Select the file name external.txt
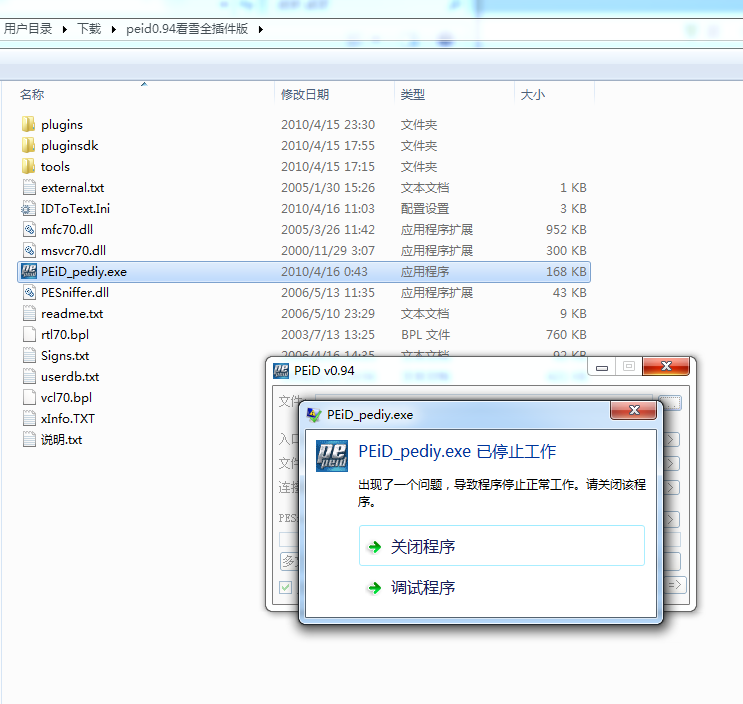The image size is (743, 704). (72, 188)
